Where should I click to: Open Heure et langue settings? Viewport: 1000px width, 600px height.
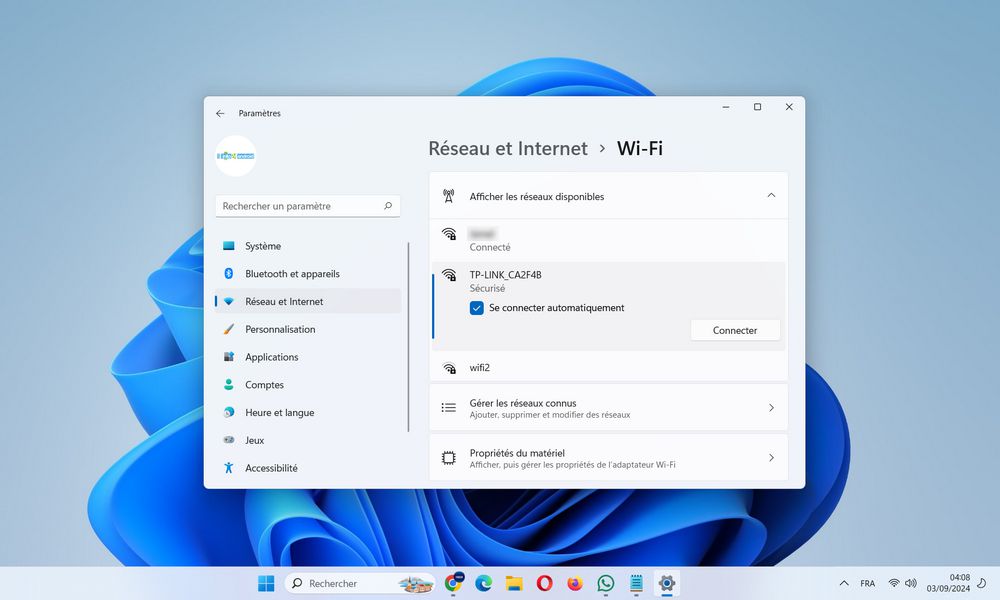279,413
